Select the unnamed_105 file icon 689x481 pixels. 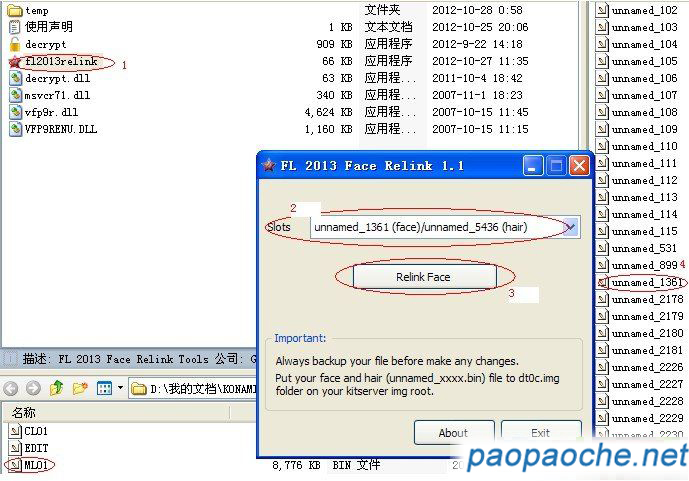(x=602, y=61)
